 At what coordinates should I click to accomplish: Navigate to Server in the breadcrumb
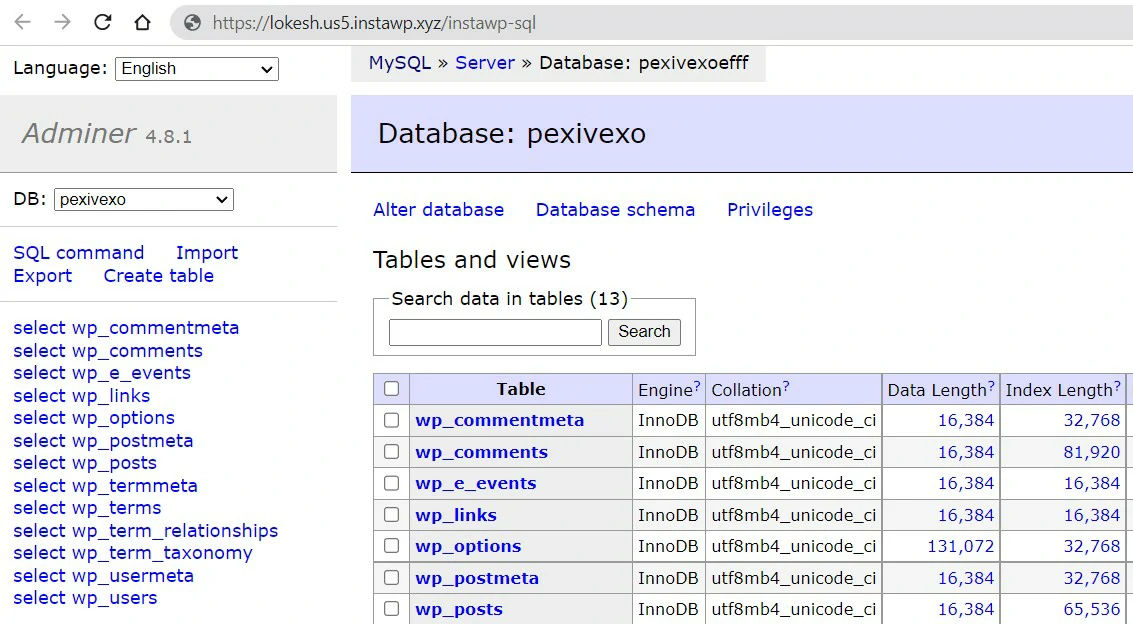pyautogui.click(x=485, y=63)
